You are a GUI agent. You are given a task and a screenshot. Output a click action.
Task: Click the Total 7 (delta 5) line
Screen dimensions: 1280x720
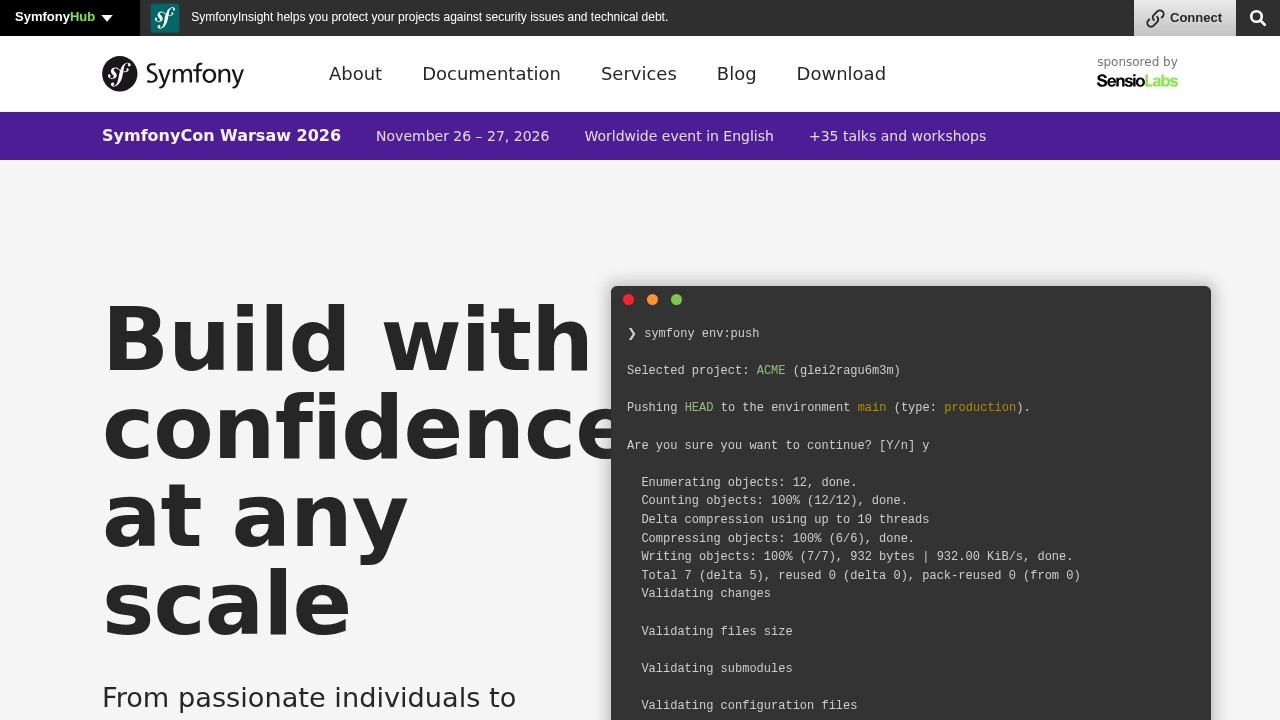click(861, 575)
